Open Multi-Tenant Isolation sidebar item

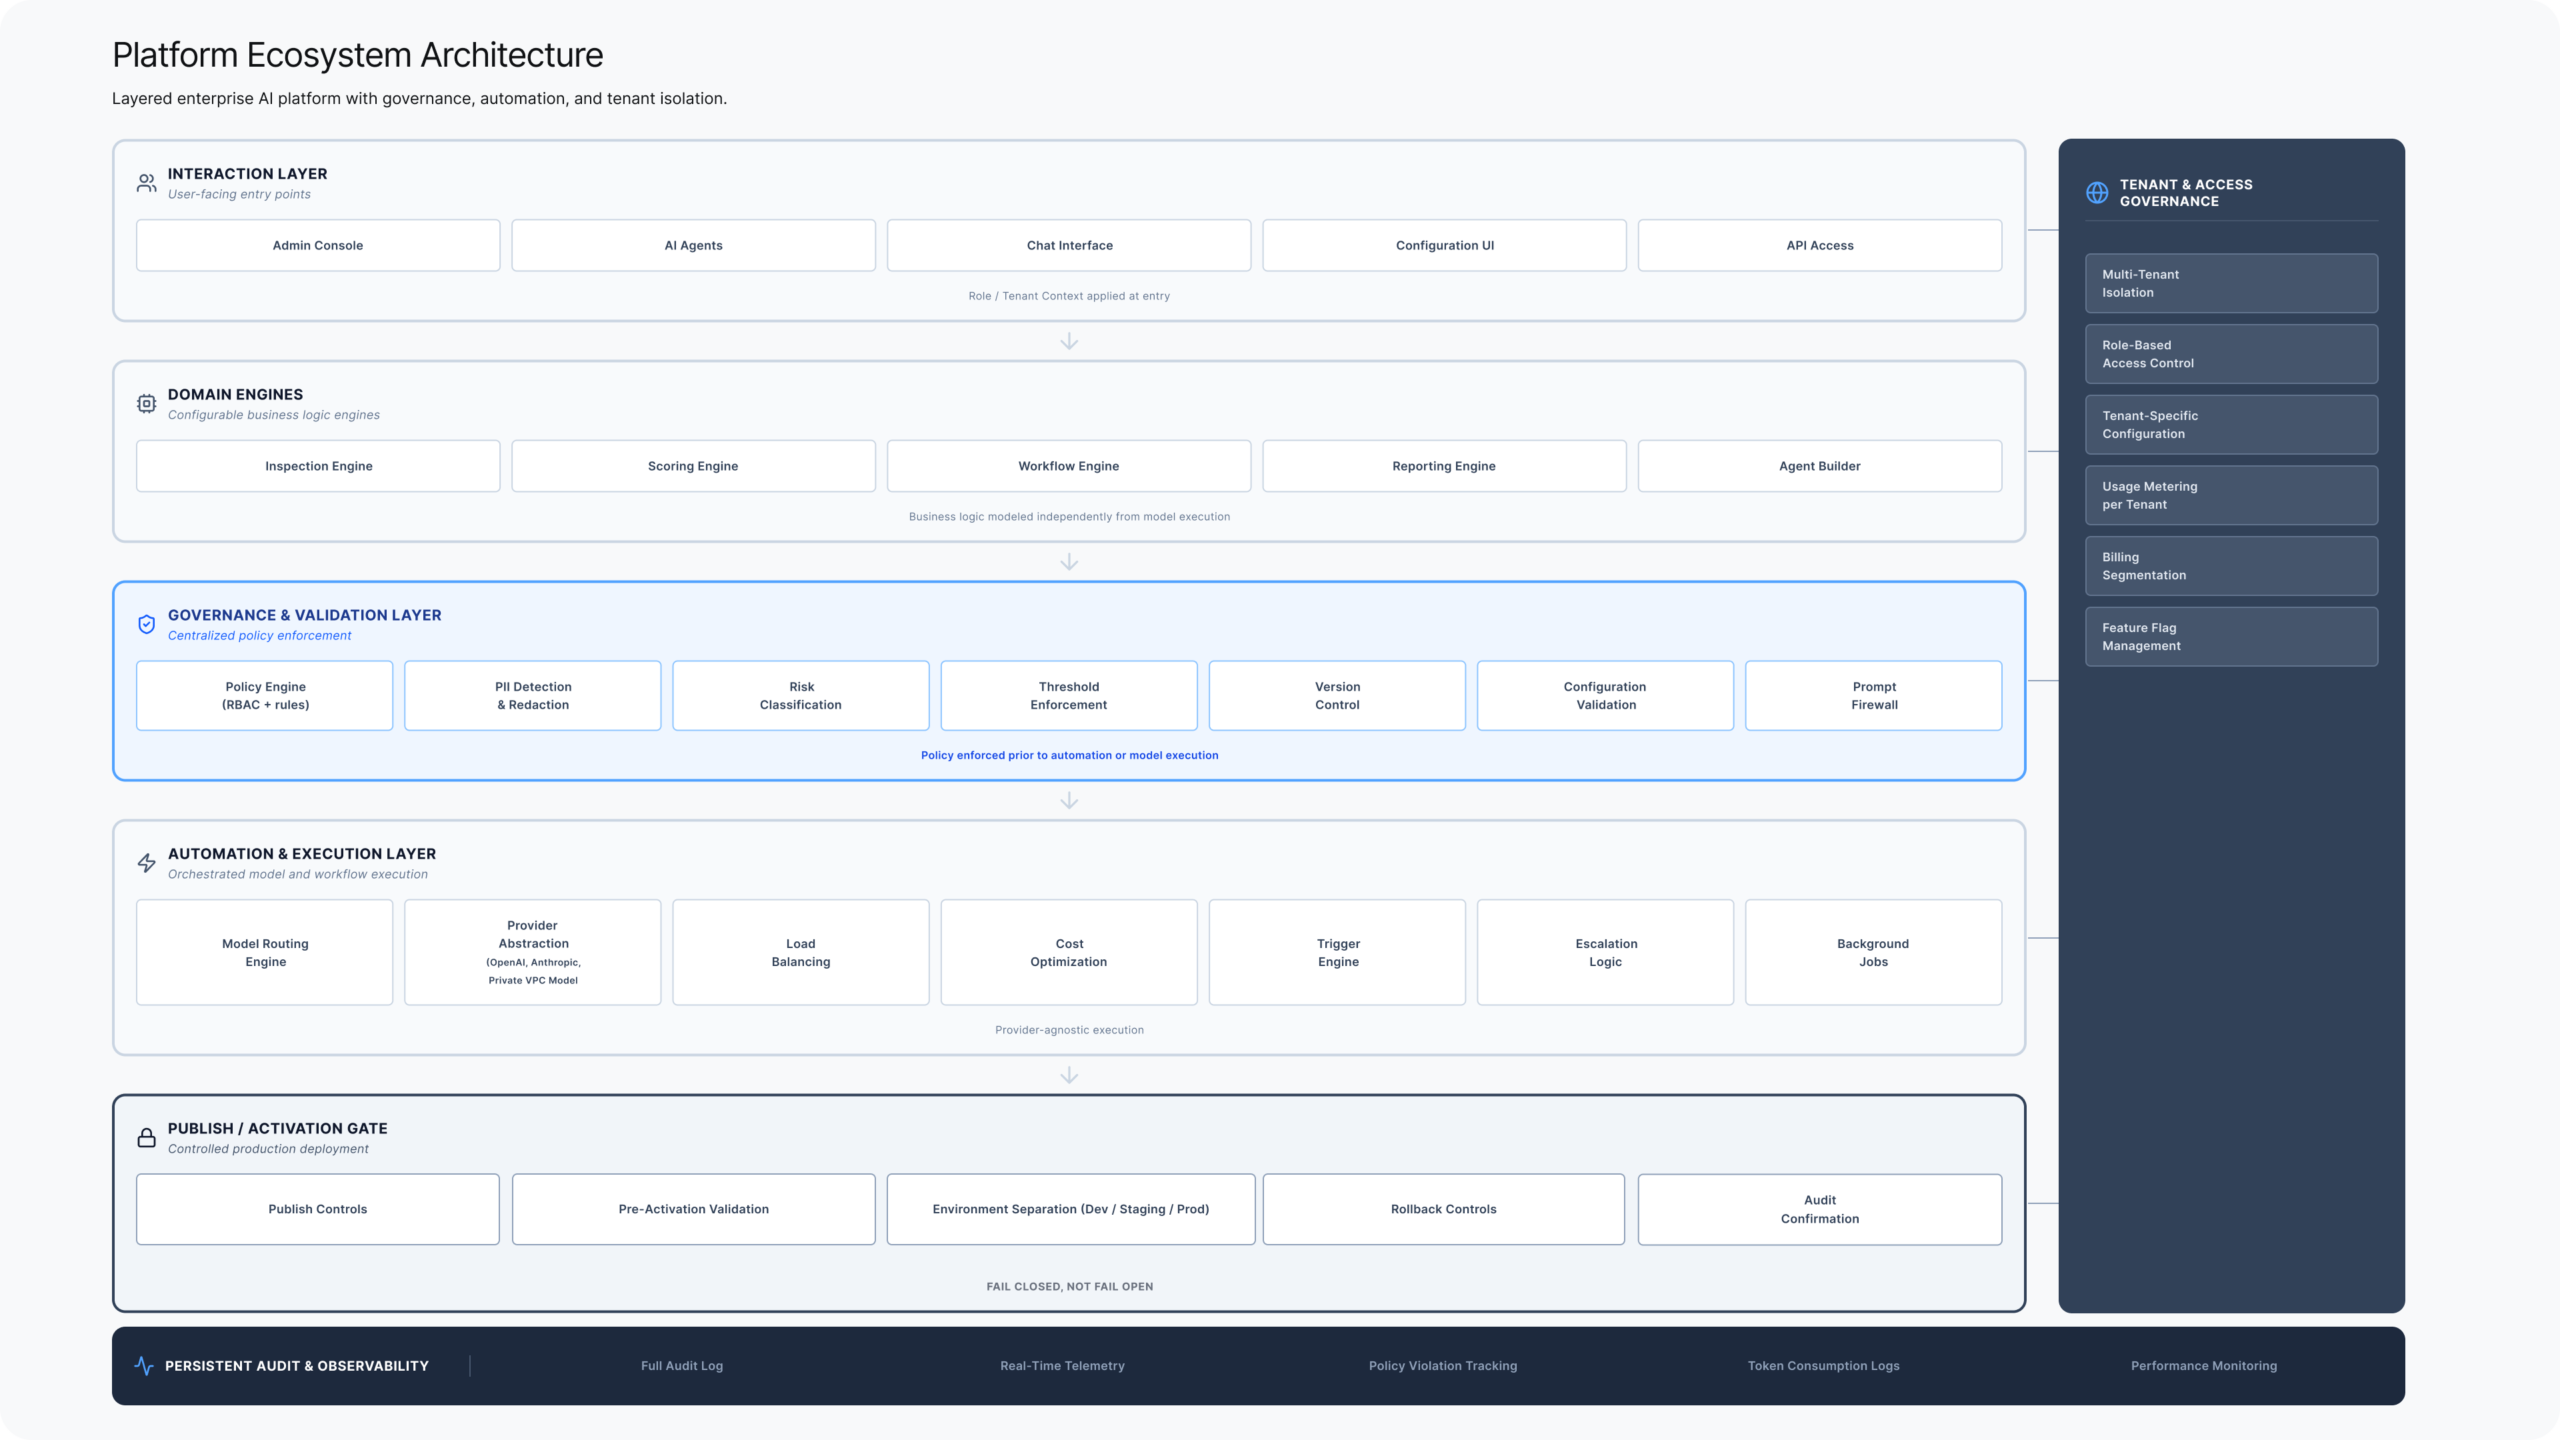coord(2231,283)
